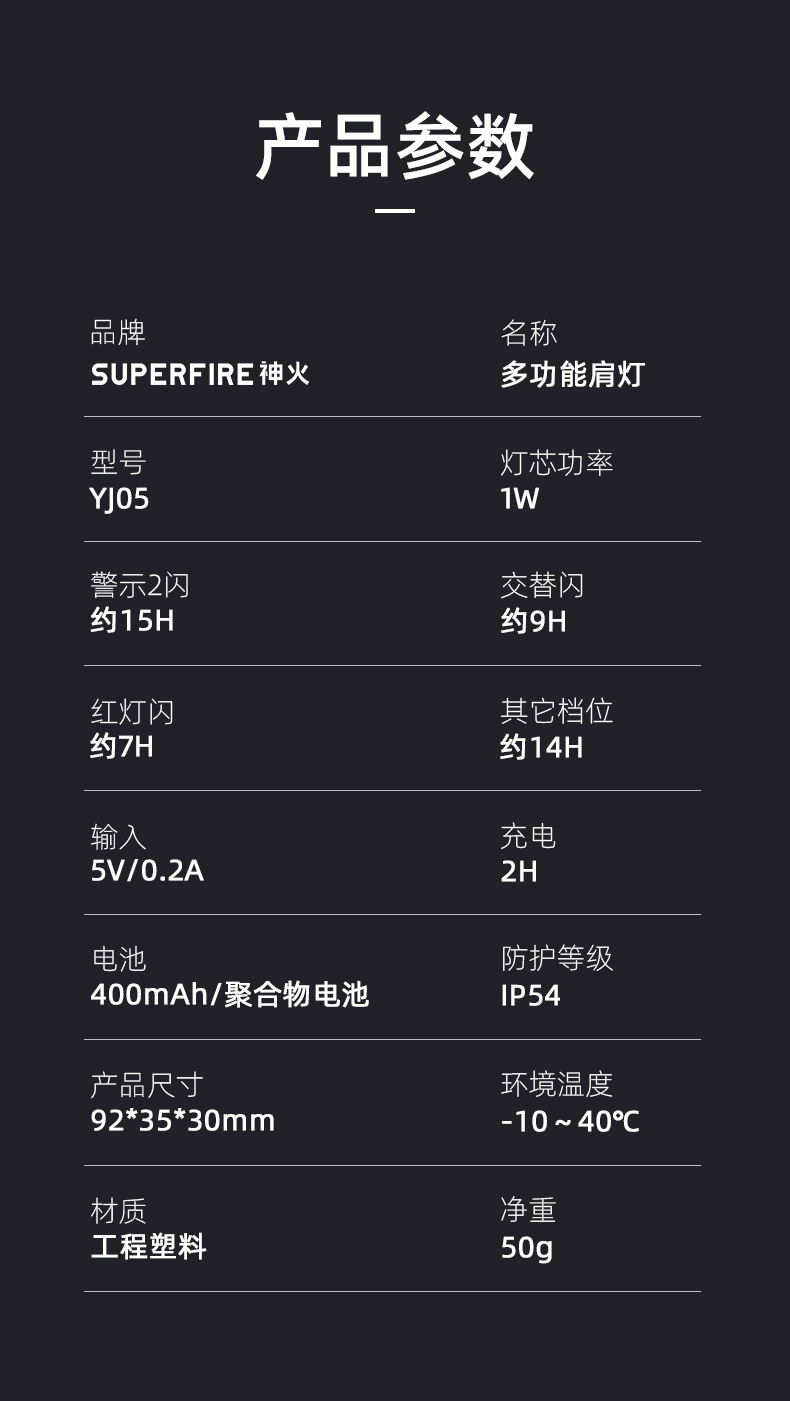Screen dimensions: 790x1401
Task: Click the 50g net weight value
Action: click(526, 1247)
